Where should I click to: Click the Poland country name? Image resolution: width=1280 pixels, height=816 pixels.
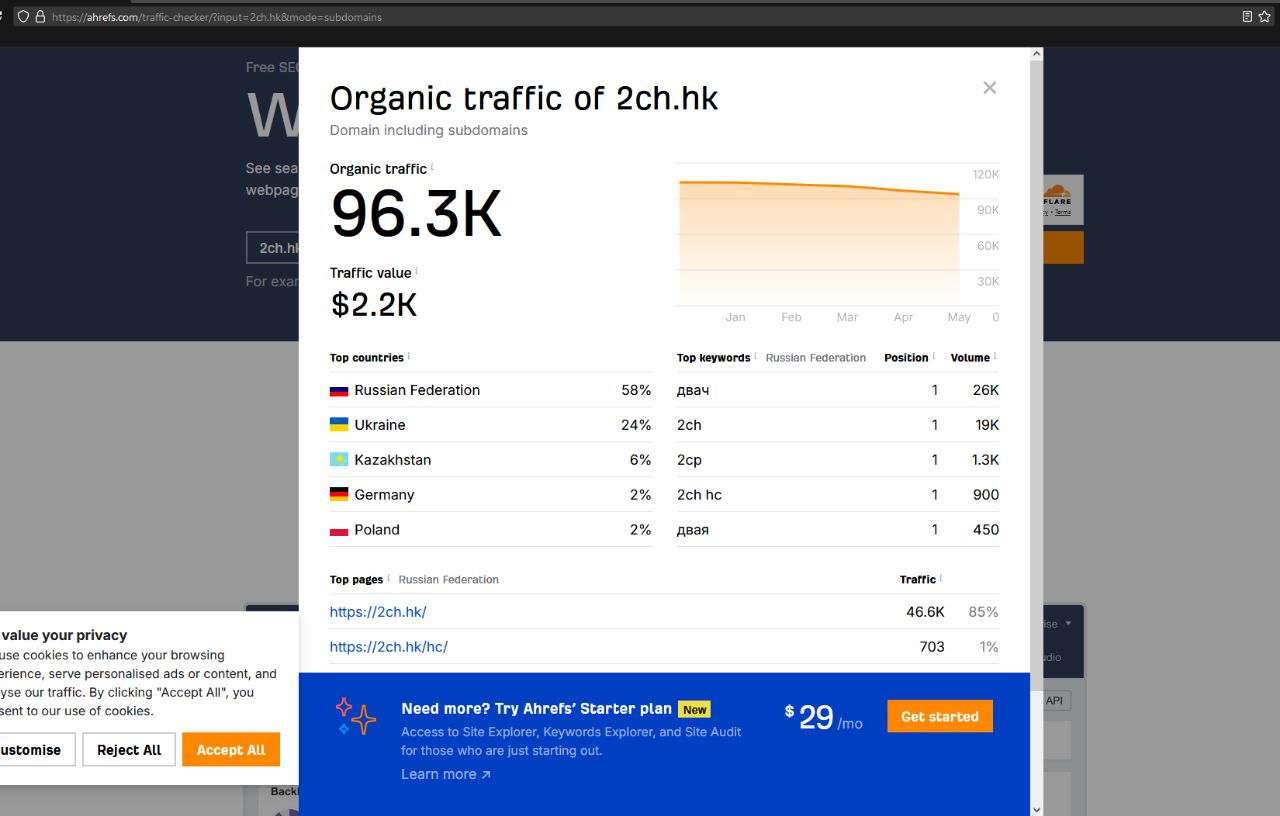(x=377, y=530)
